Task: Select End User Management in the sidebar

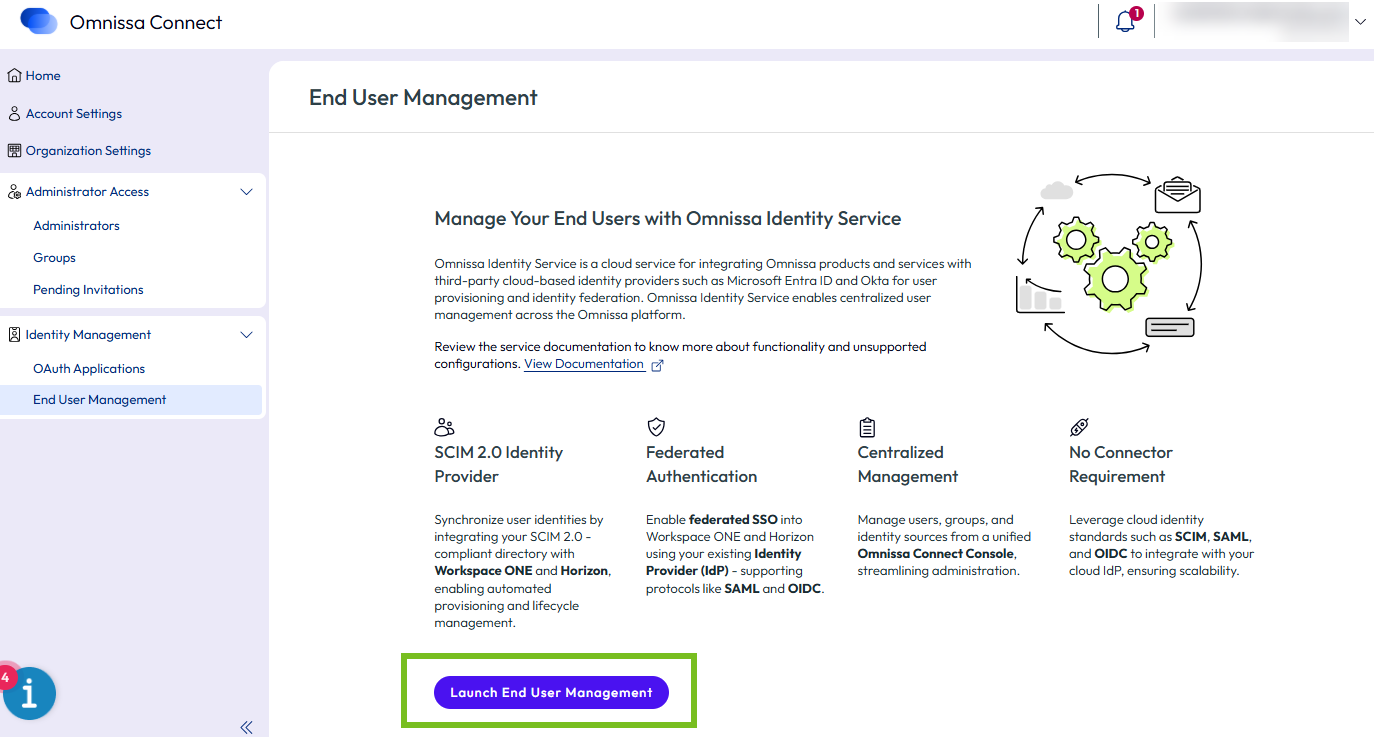Action: 131,400
